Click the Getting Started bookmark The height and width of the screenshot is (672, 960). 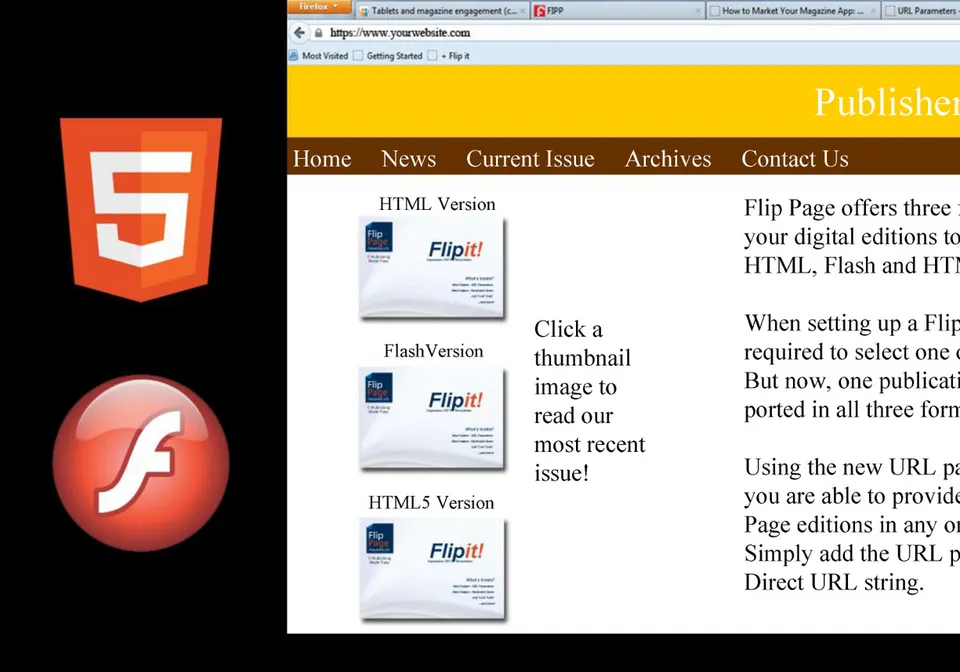pyautogui.click(x=388, y=56)
